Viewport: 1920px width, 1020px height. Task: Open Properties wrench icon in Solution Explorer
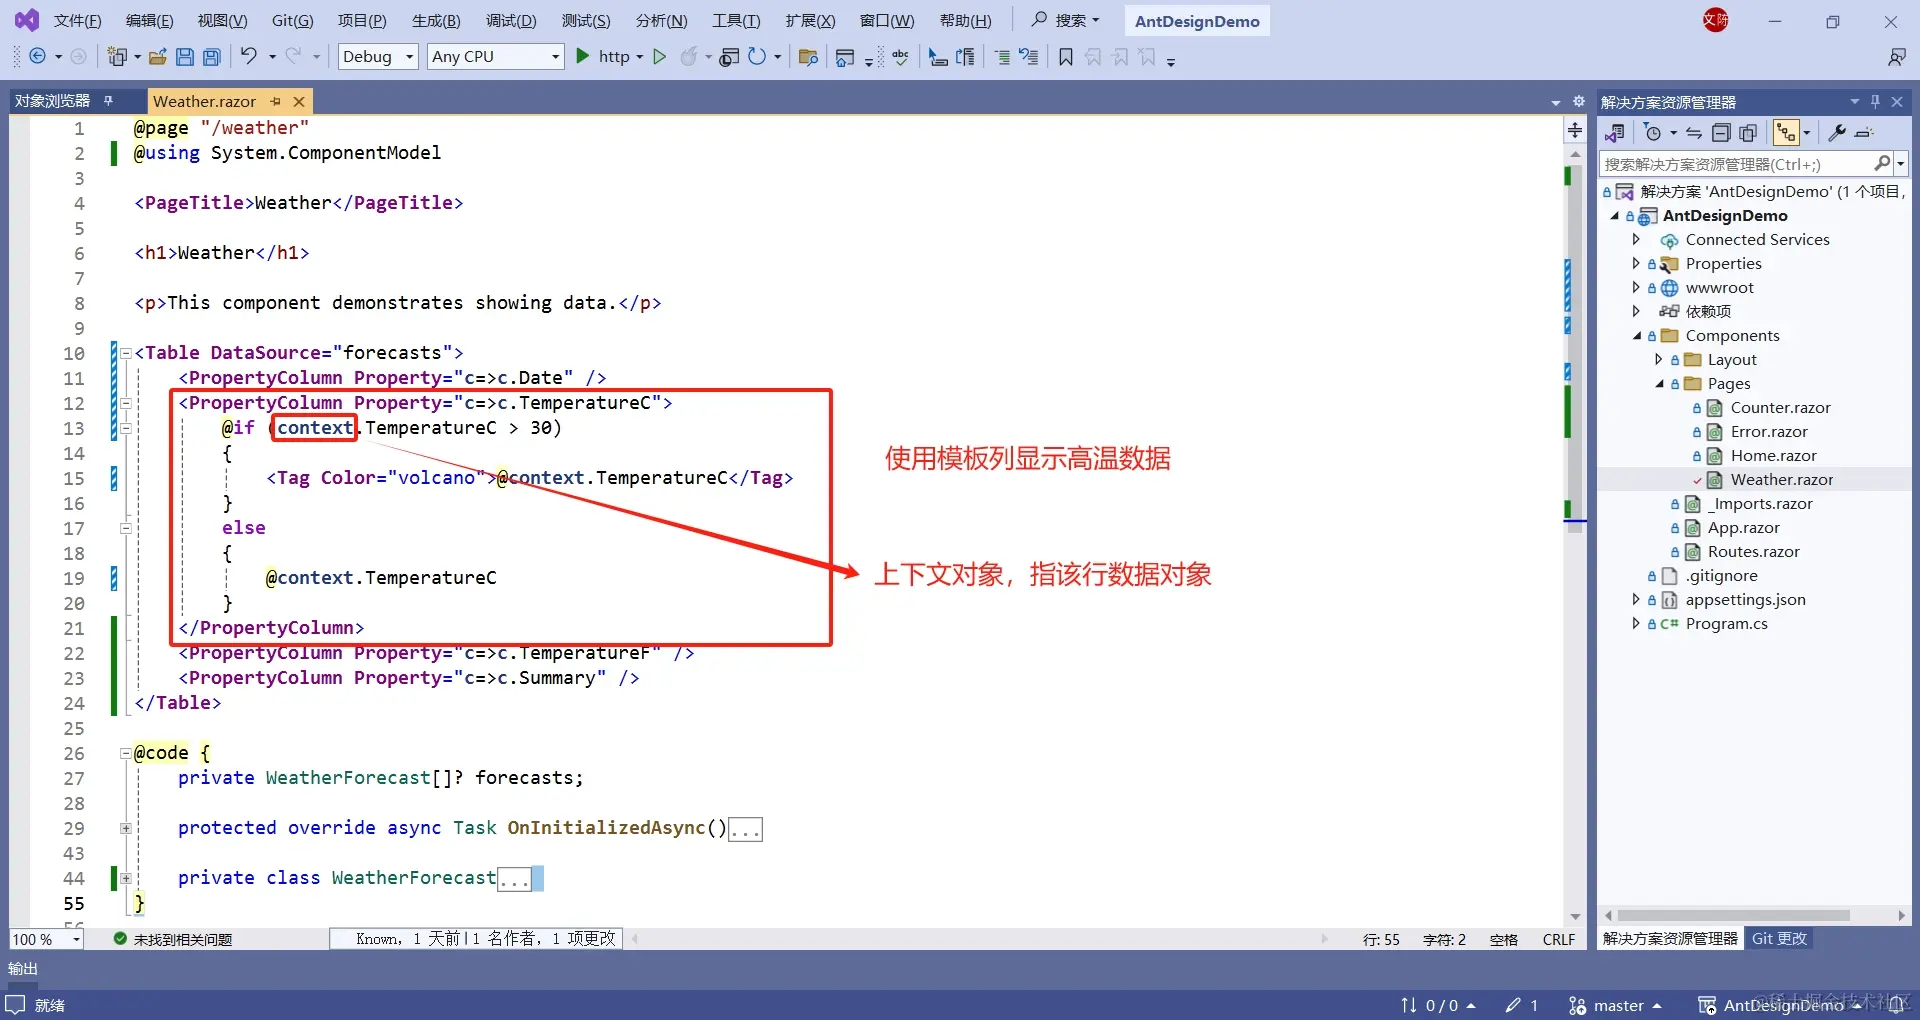point(1837,133)
